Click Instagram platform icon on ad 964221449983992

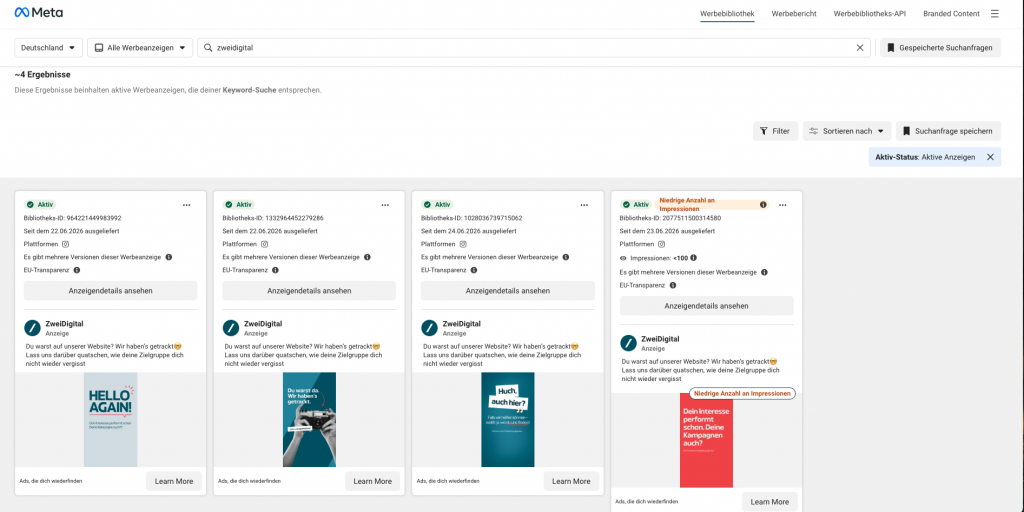click(65, 244)
